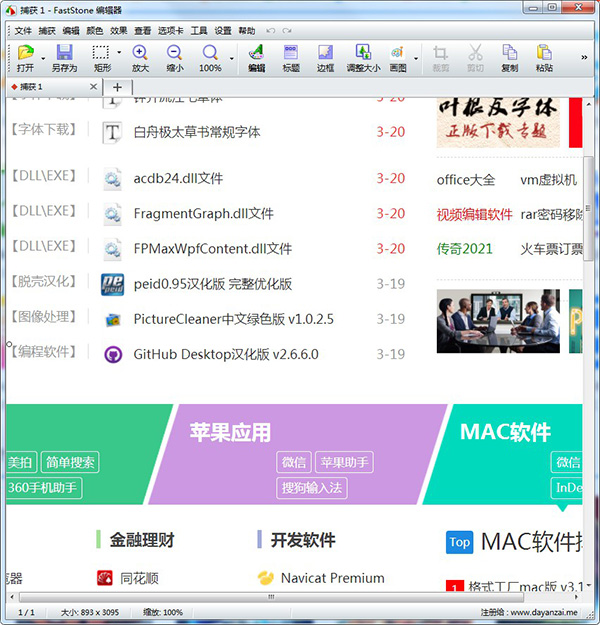Click the 同花顺 red icon

click(104, 578)
